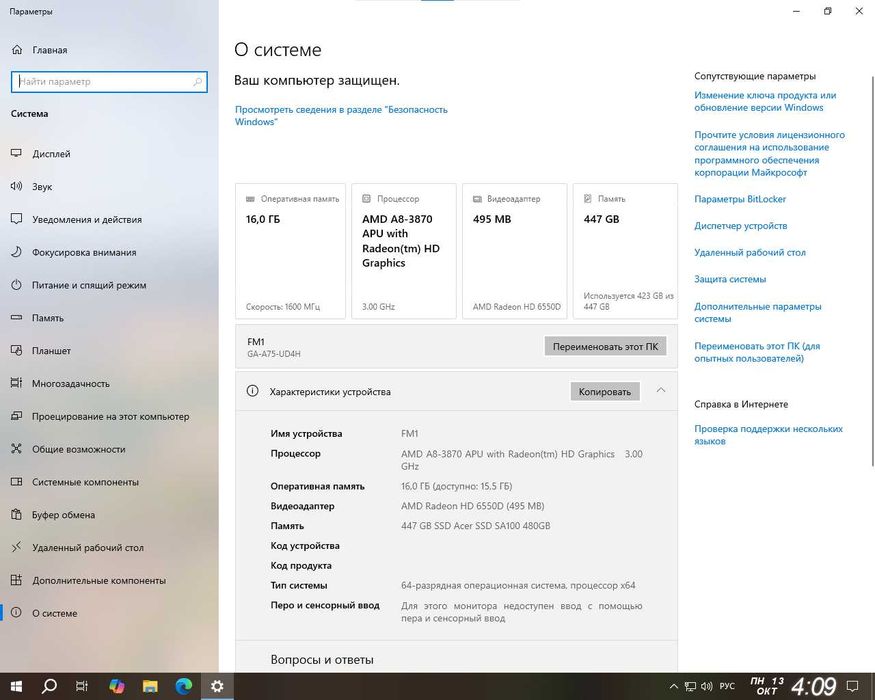Viewport: 875px width, 700px height.
Task: Open the Многозадачность icon
Action: pos(17,383)
